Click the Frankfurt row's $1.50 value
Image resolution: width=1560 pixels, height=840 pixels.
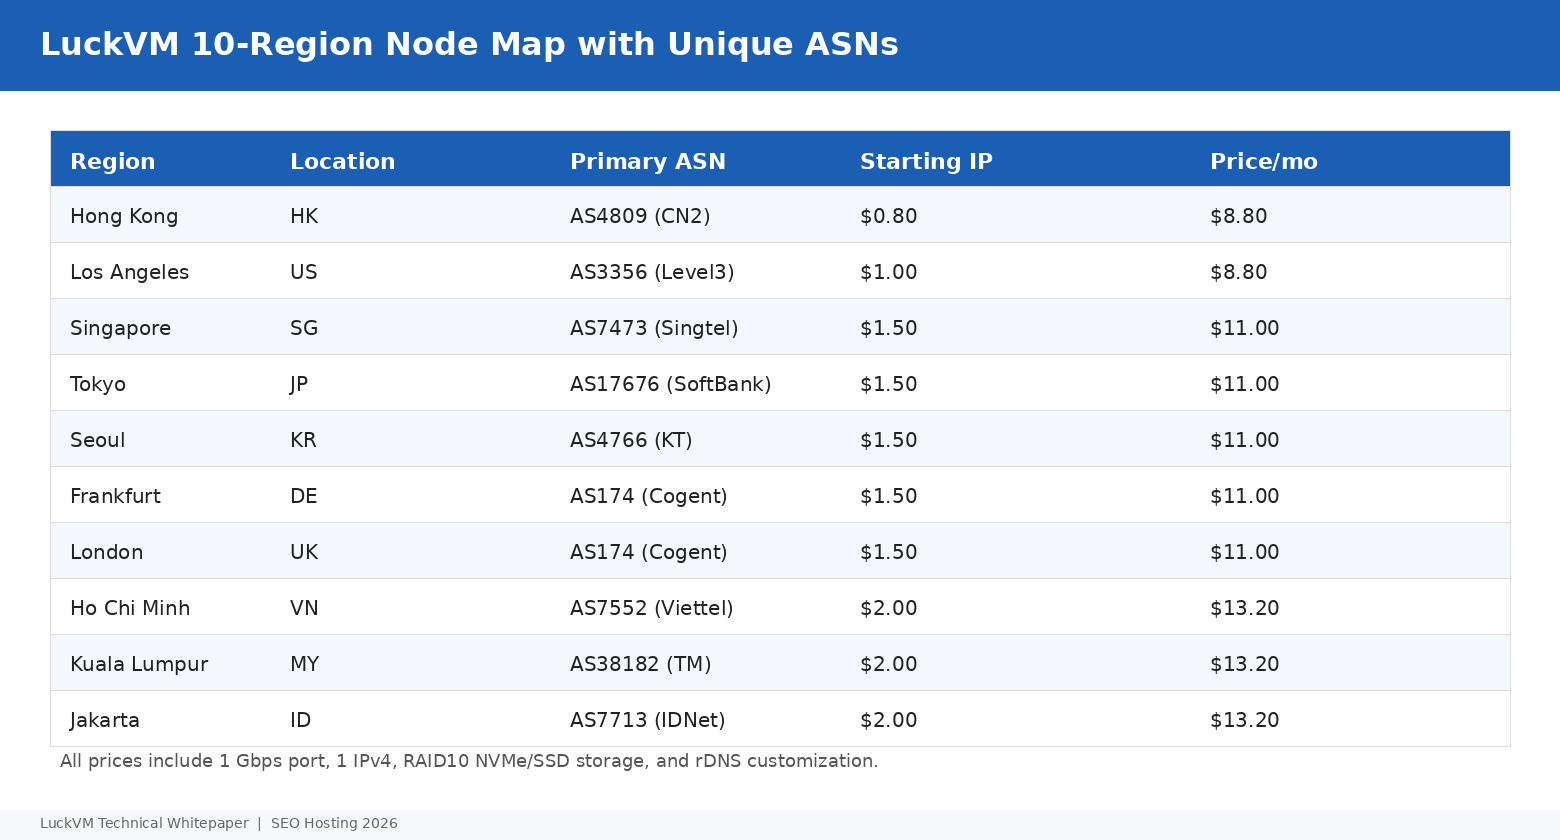pyautogui.click(x=889, y=496)
